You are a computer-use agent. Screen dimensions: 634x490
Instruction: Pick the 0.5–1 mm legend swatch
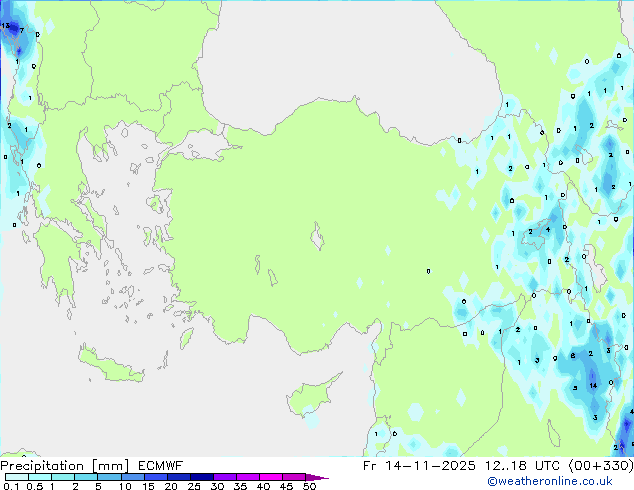click(40, 477)
